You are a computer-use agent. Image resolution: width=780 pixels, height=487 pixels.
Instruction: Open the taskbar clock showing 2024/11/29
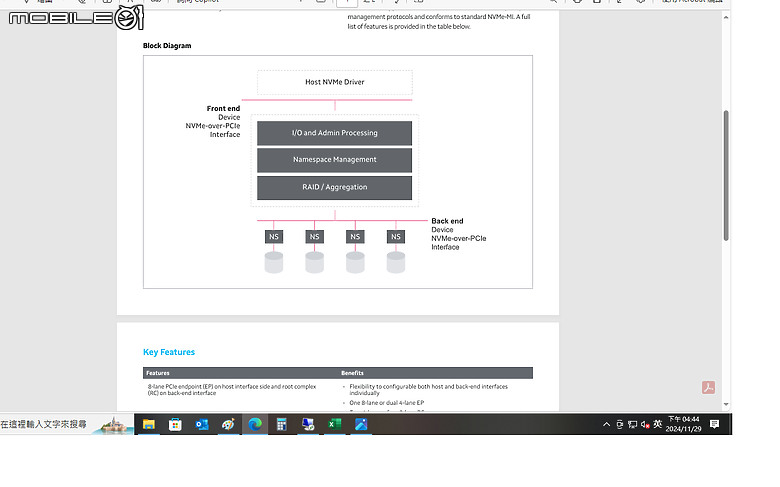[x=683, y=424]
